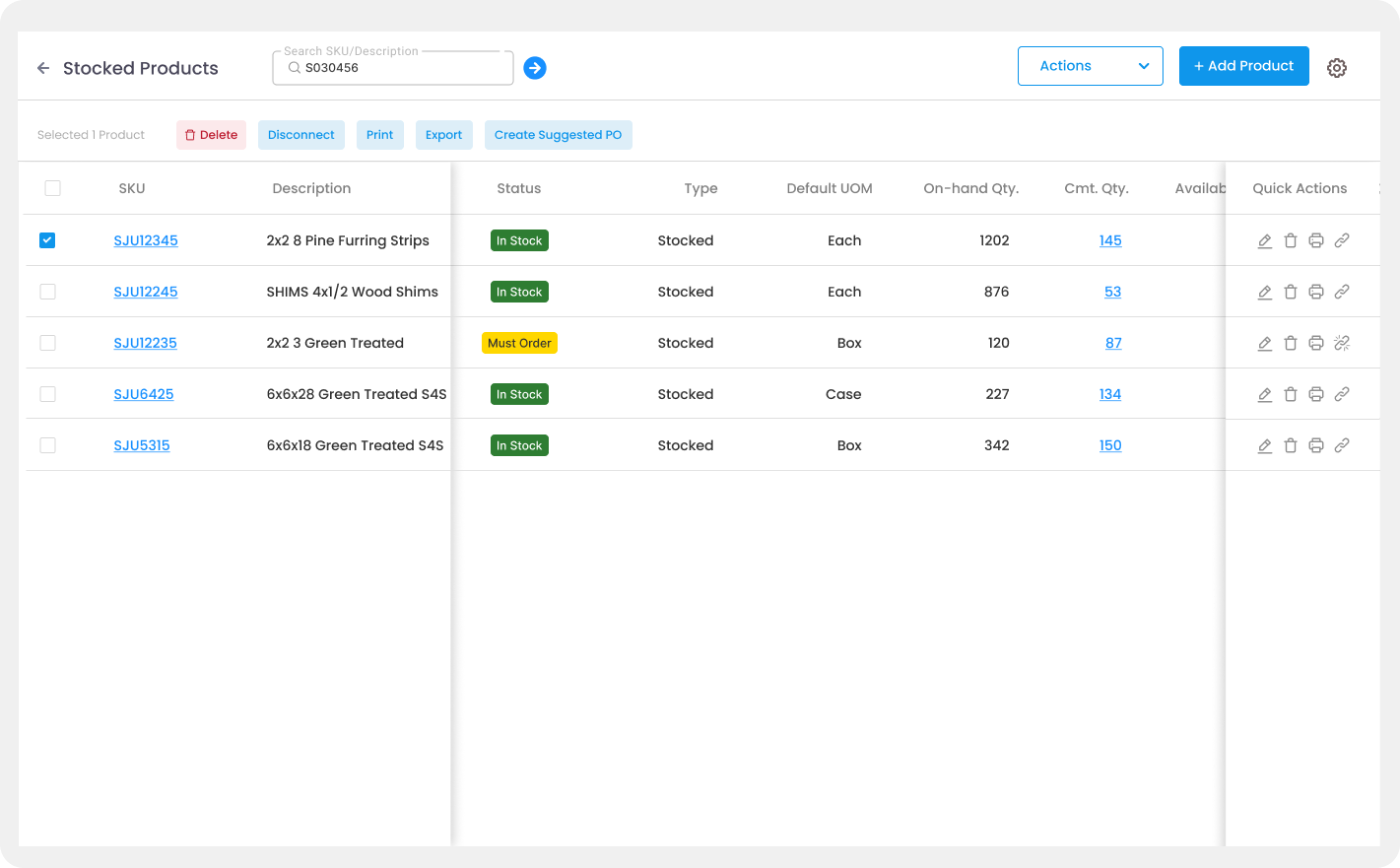Click the + Add Product button
The height and width of the screenshot is (868, 1400).
[x=1244, y=66]
